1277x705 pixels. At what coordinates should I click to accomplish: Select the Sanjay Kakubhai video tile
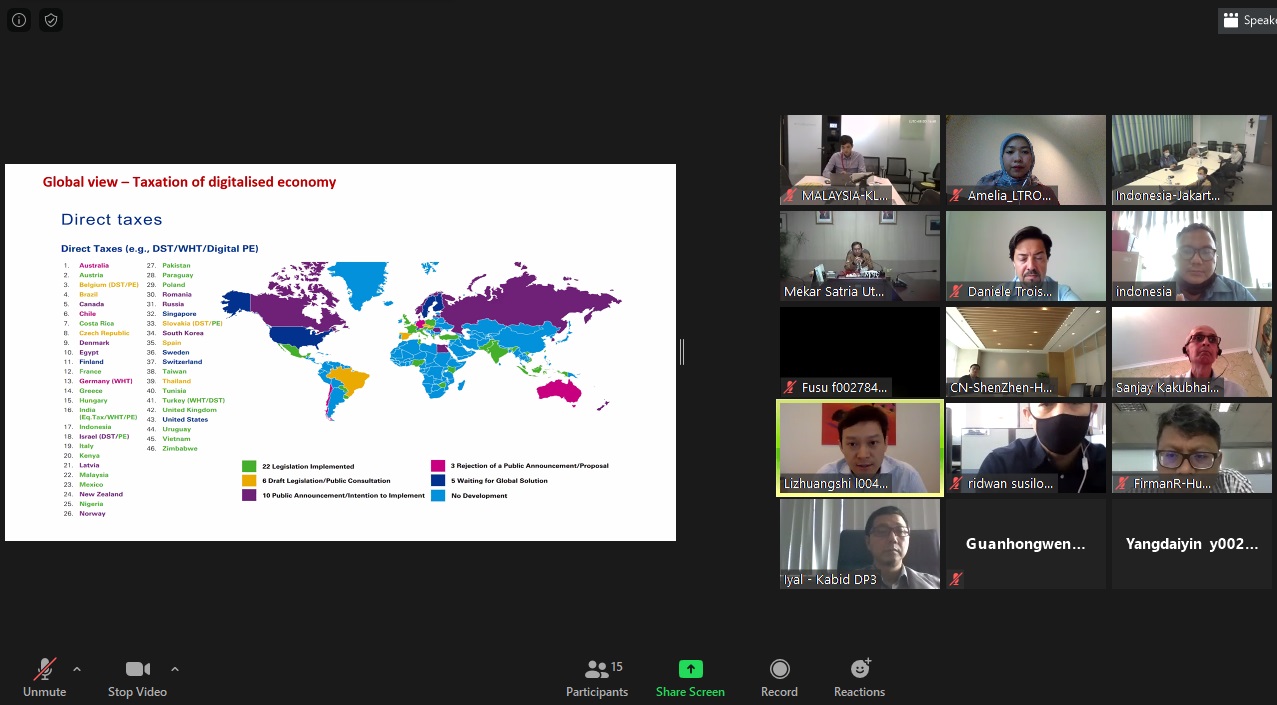coord(1192,352)
